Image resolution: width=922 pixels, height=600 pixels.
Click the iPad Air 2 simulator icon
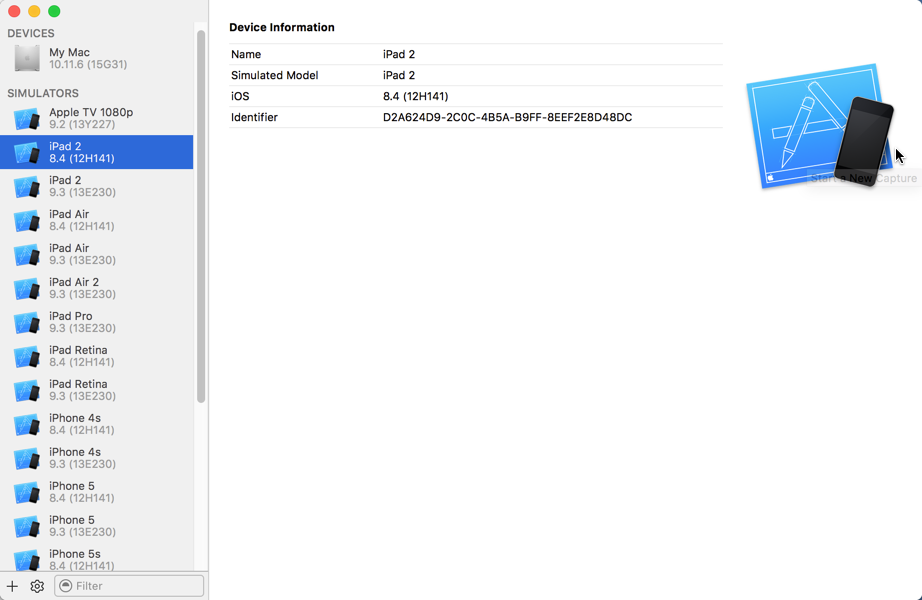[26, 288]
